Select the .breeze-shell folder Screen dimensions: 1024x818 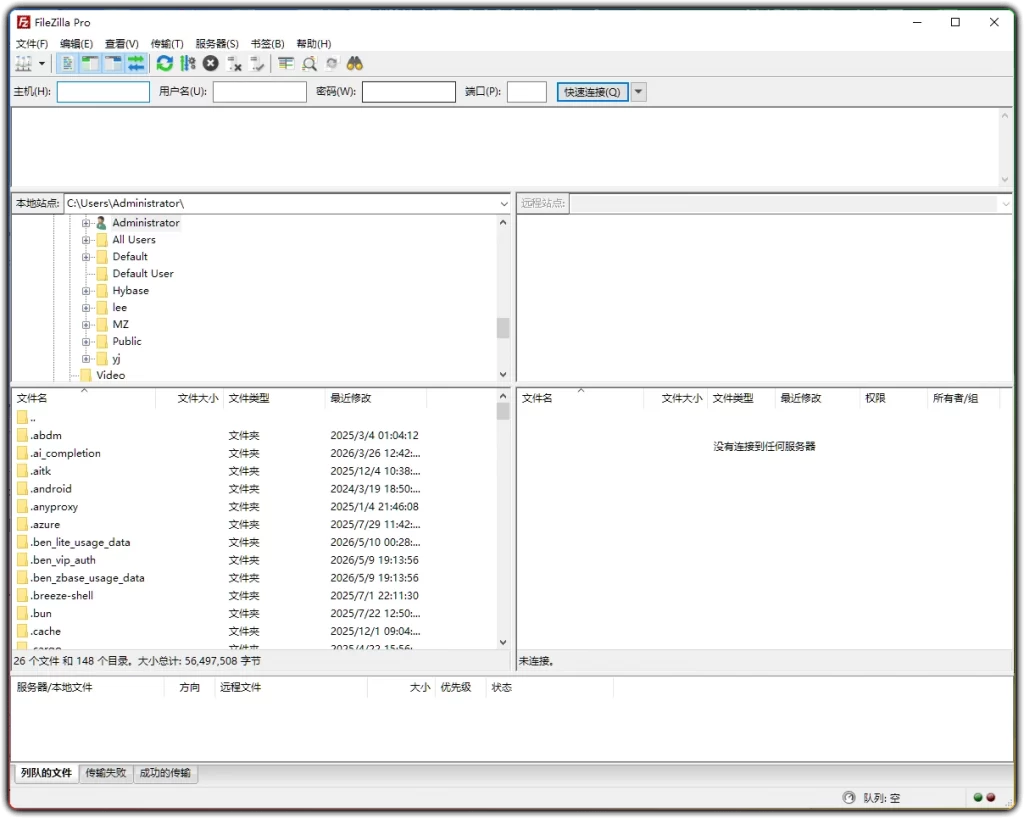point(61,595)
